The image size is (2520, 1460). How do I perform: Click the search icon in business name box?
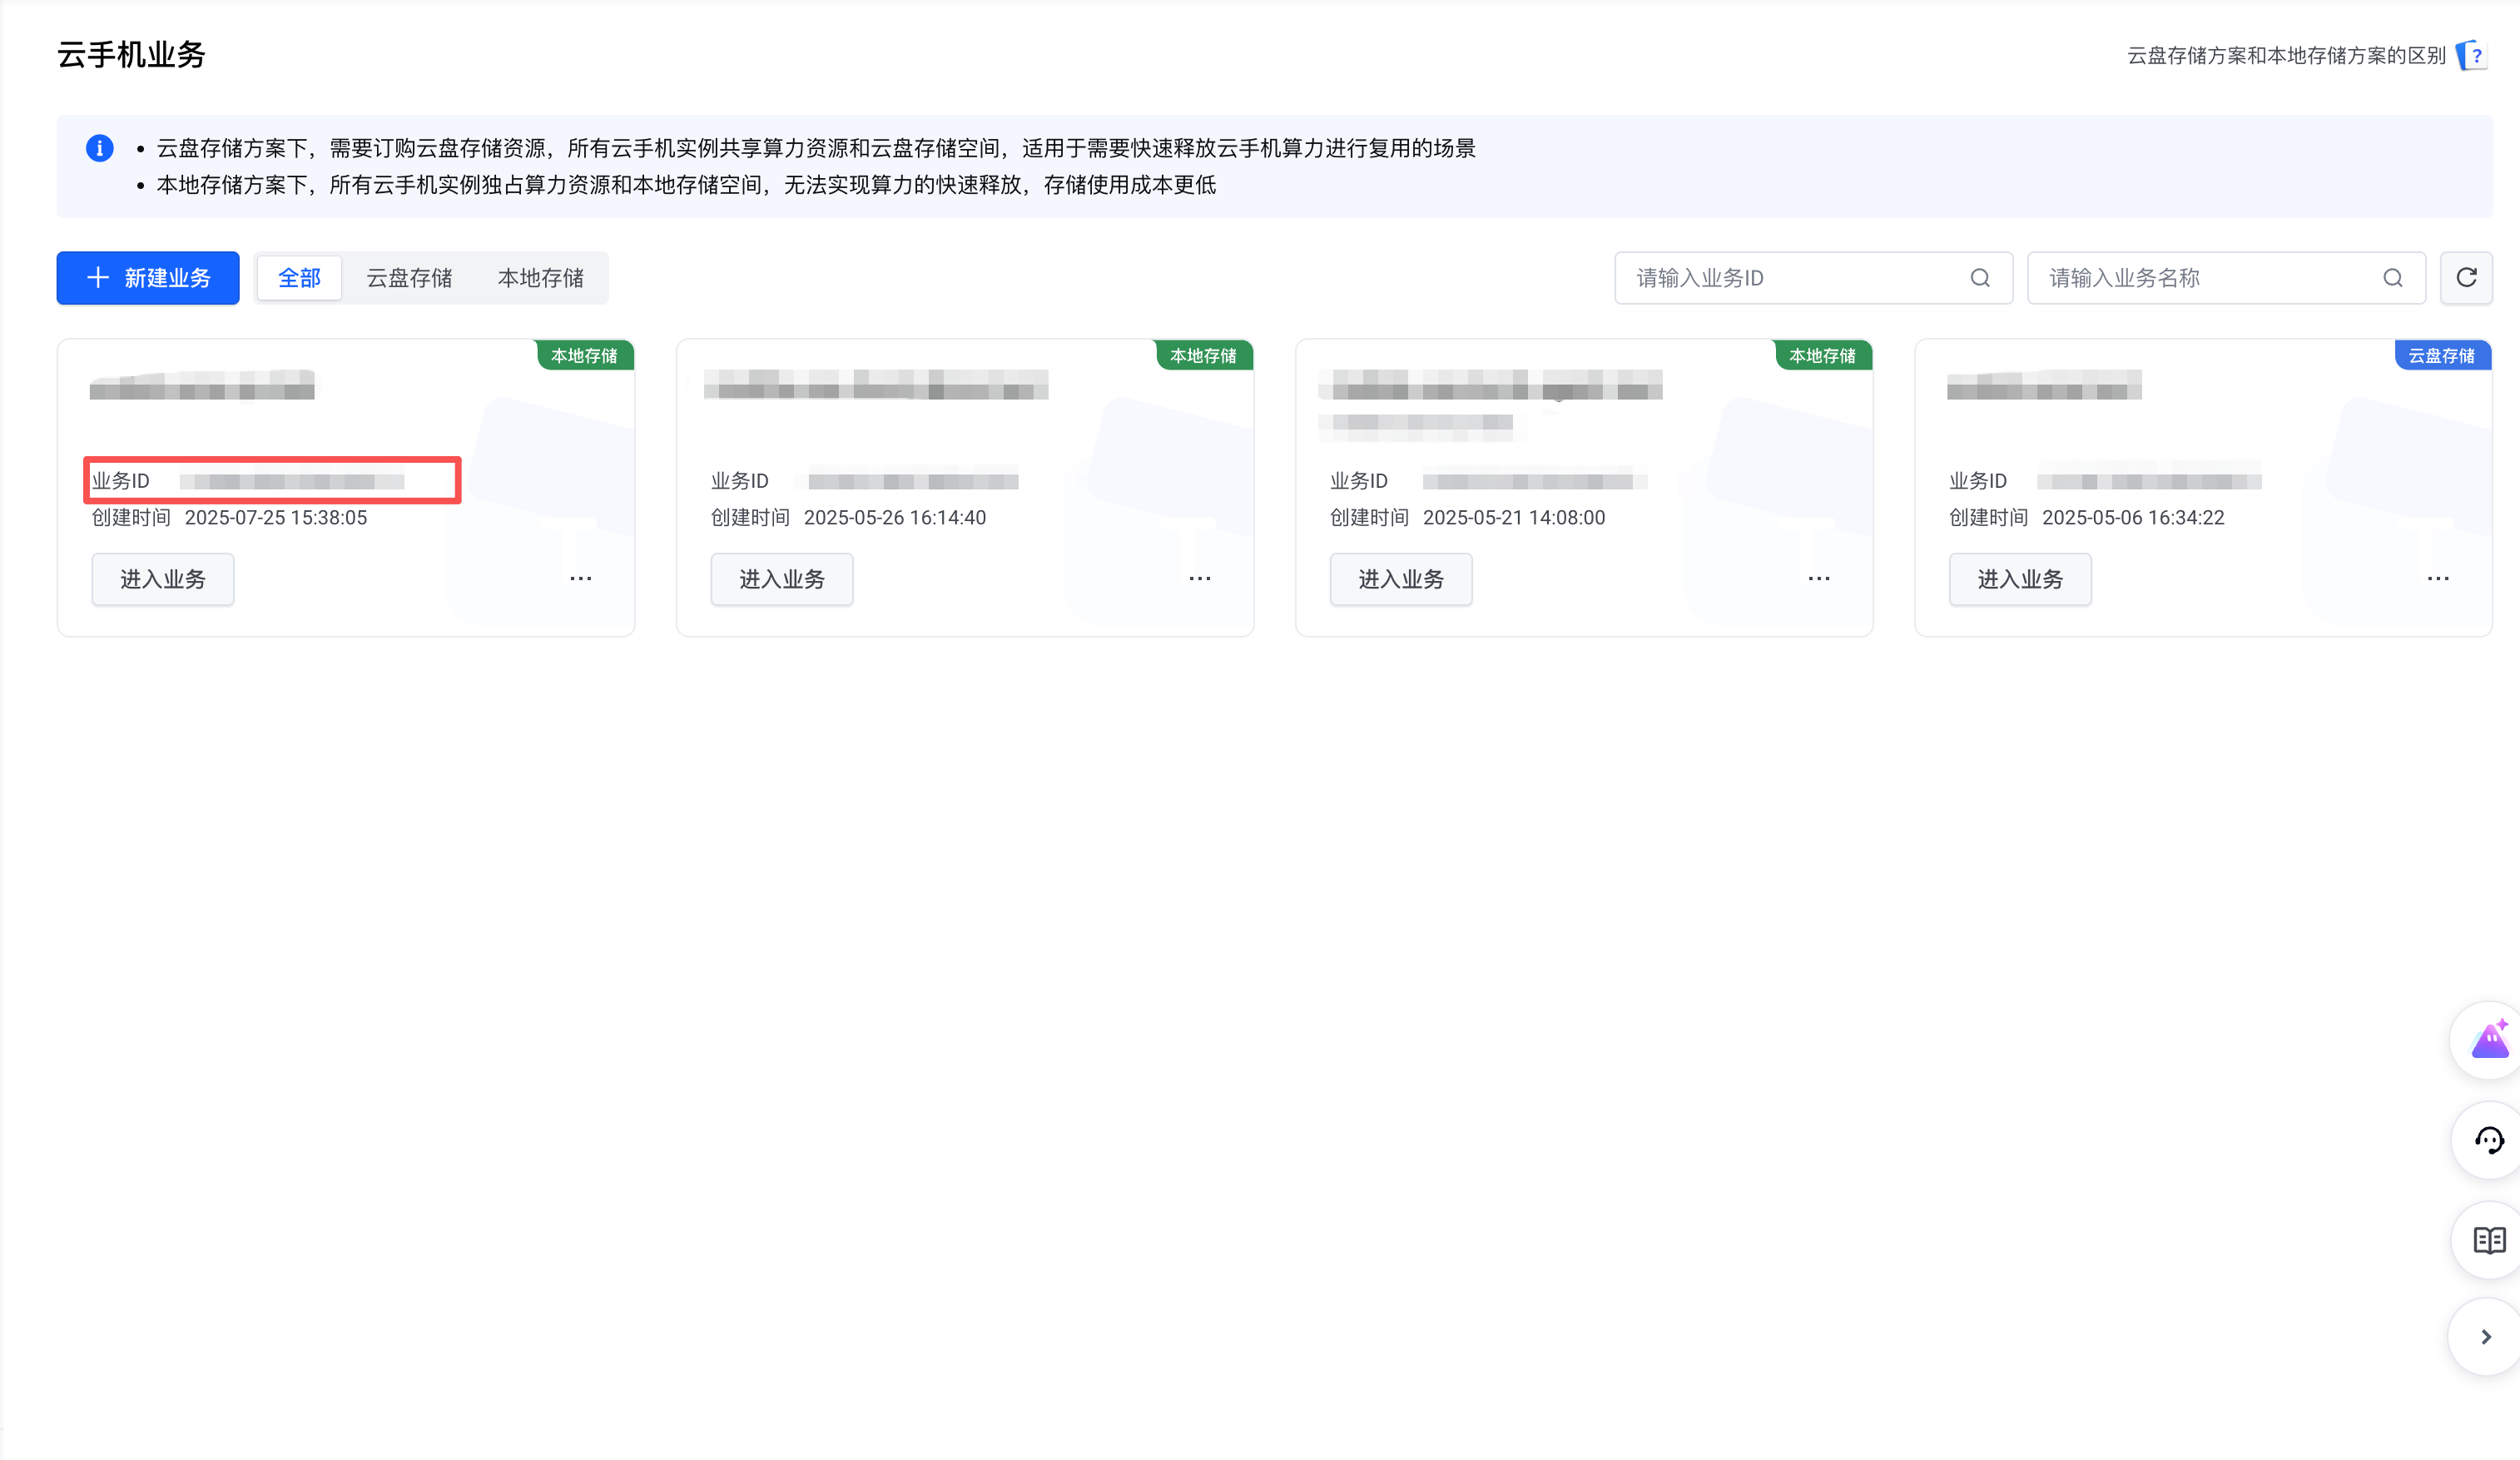pos(2392,278)
